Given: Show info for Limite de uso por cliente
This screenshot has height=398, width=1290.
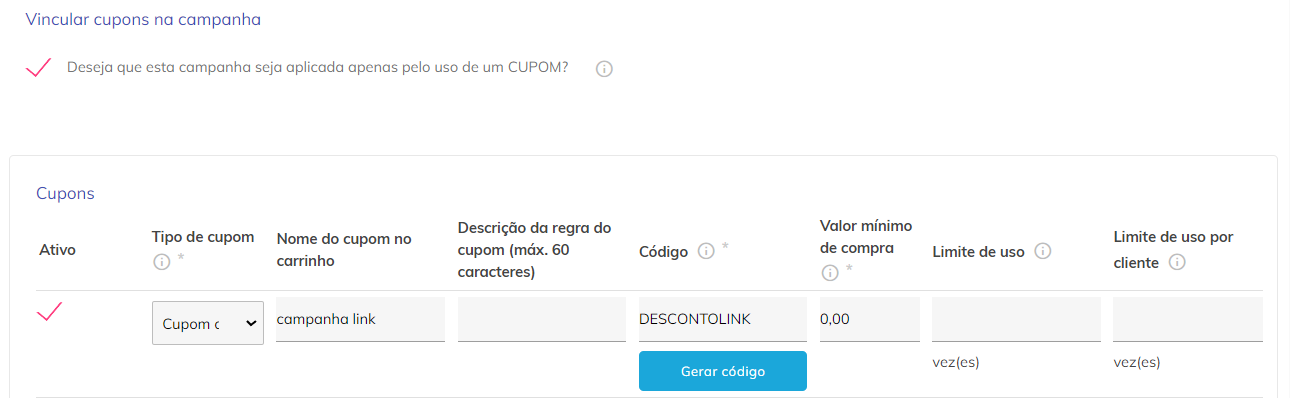Looking at the screenshot, I should coord(1177,263).
